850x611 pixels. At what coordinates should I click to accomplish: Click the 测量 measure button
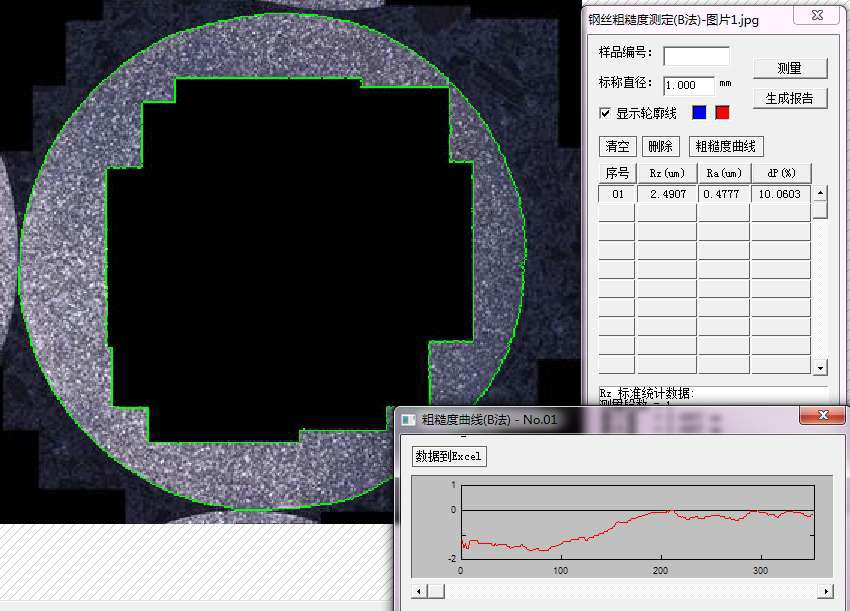[790, 68]
